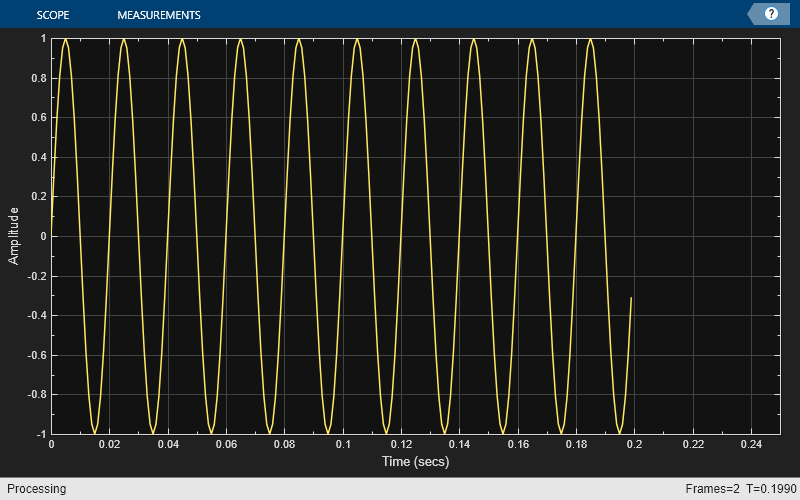Click the 0.06 tick on time axis
This screenshot has height=500, width=800.
(x=226, y=444)
